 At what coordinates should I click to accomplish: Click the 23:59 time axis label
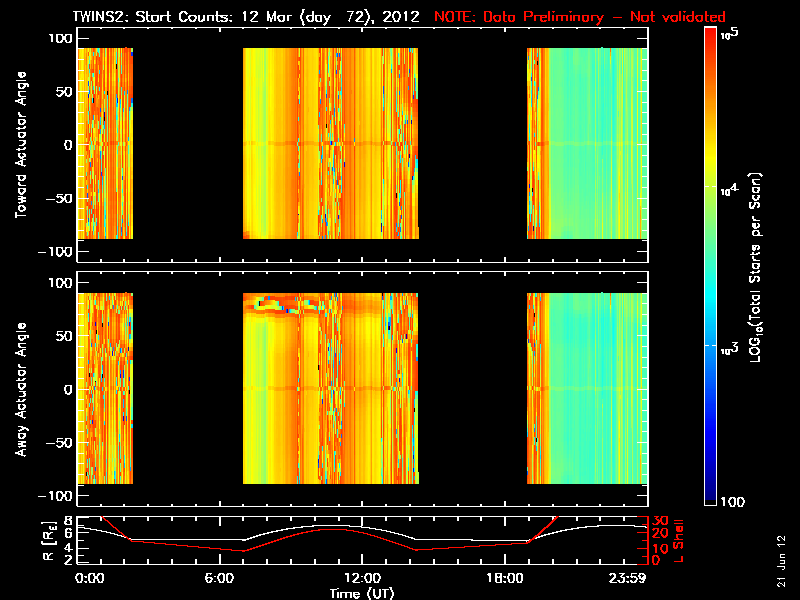click(630, 578)
